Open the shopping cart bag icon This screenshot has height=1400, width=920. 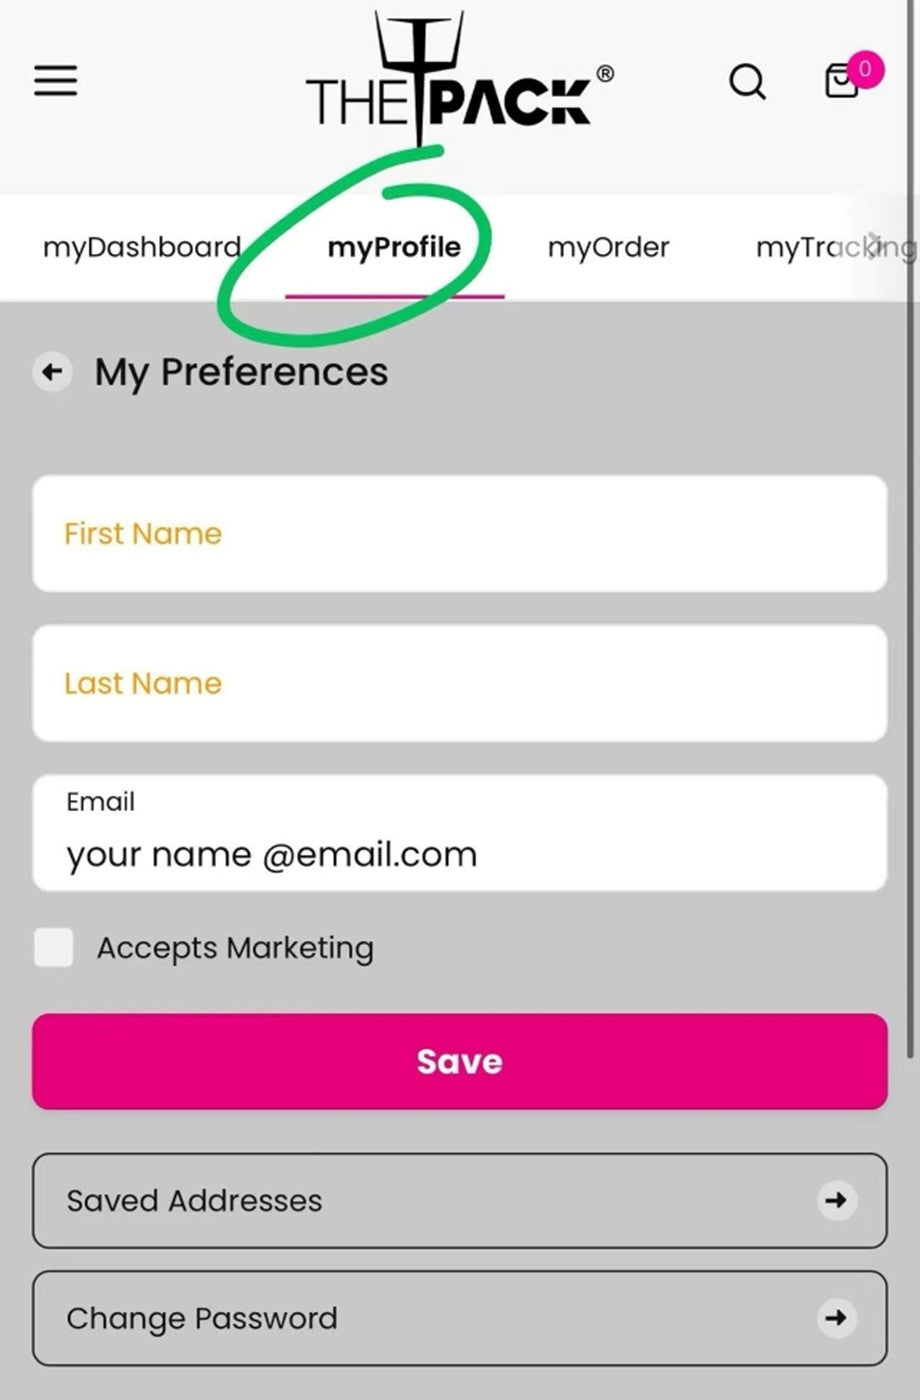[840, 84]
